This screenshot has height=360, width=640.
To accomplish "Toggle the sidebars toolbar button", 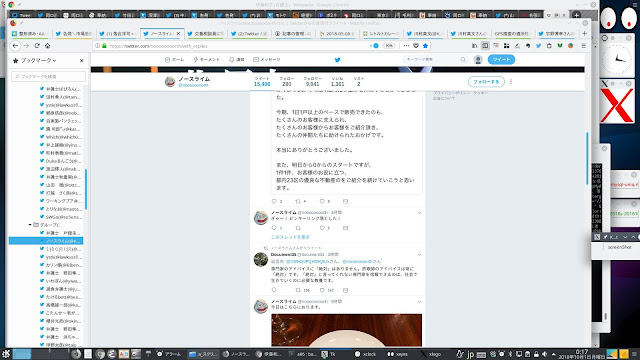I will (485, 46).
